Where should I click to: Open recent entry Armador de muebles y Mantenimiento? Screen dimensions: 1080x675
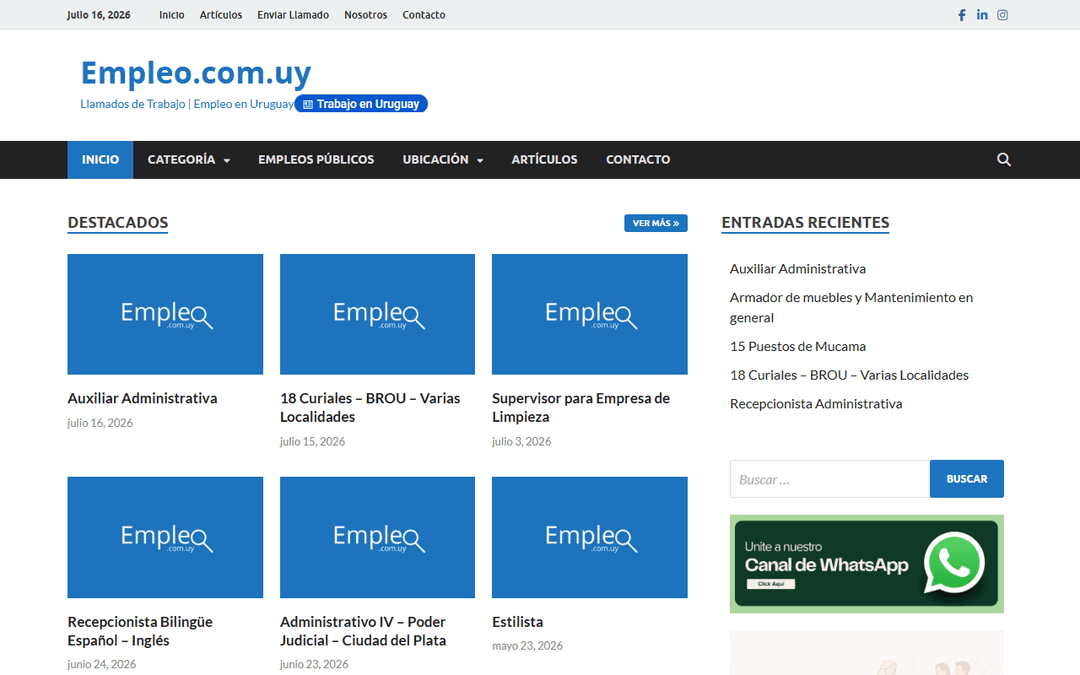coord(851,307)
